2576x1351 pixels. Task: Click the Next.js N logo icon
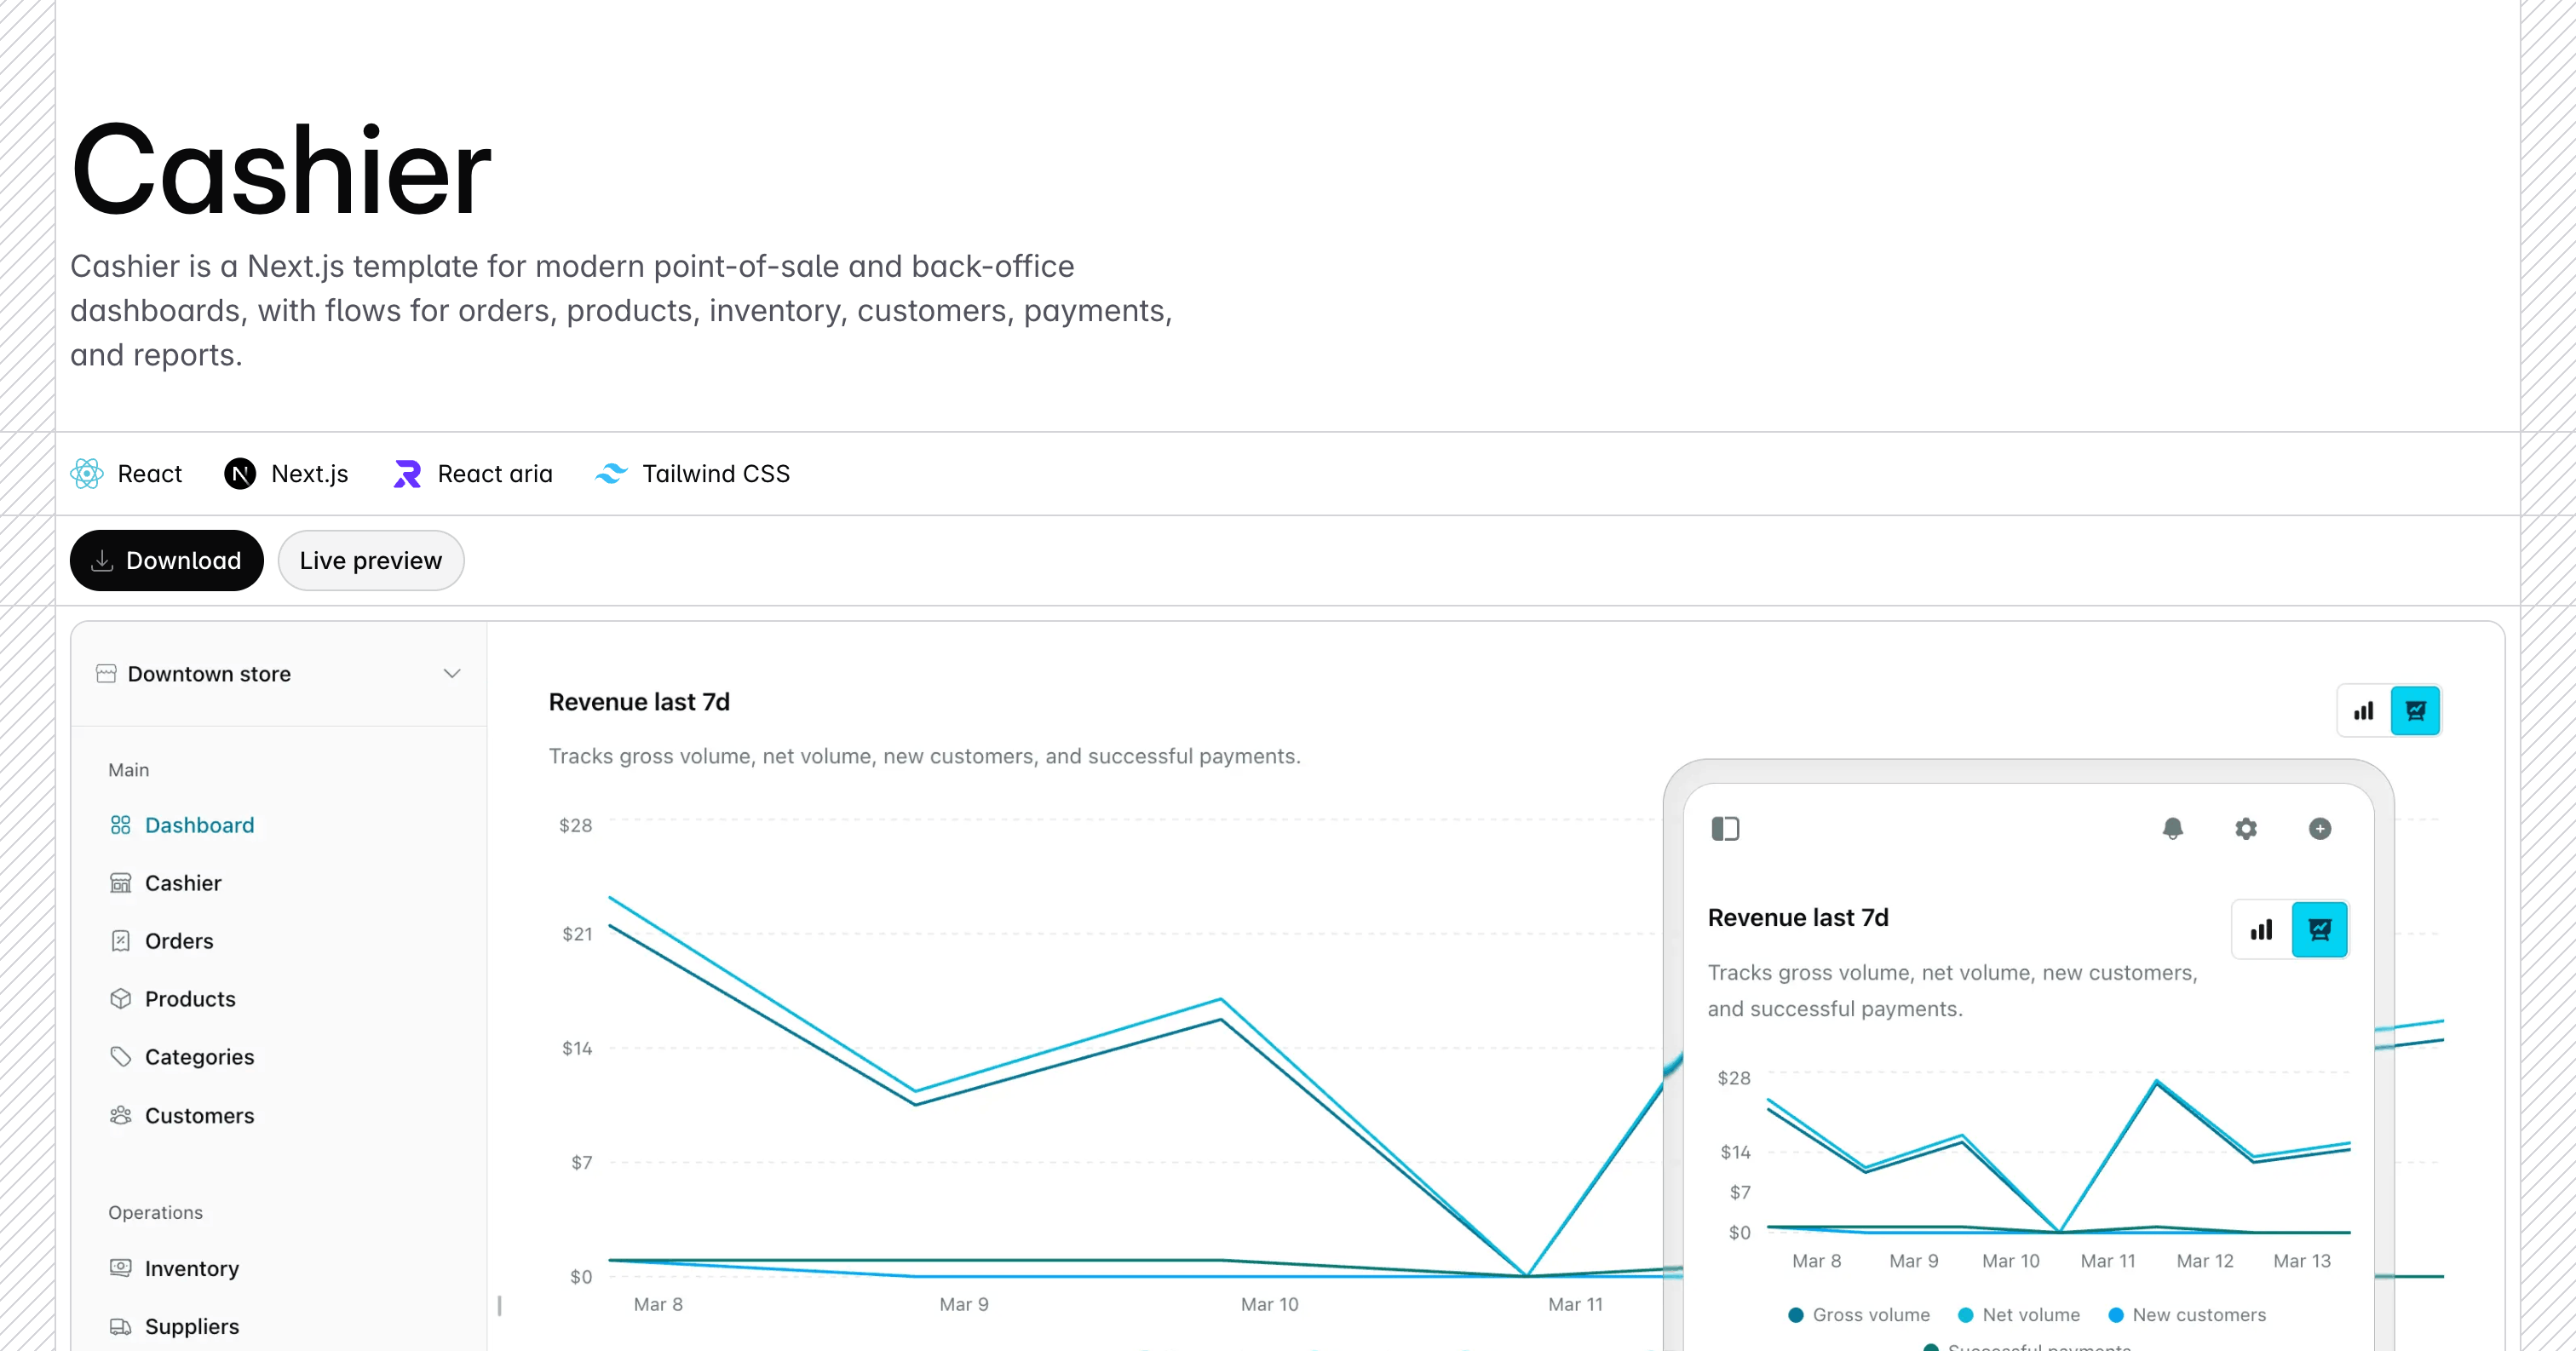click(240, 473)
